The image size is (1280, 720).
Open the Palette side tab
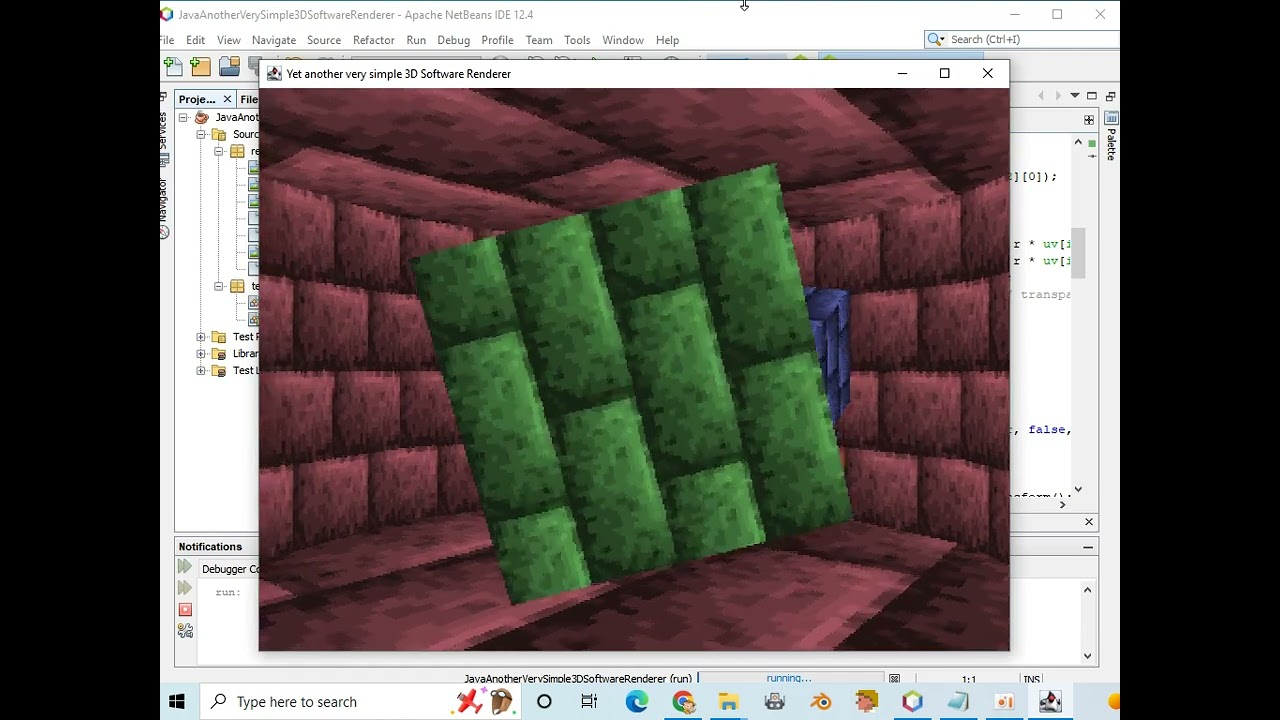click(x=1111, y=137)
